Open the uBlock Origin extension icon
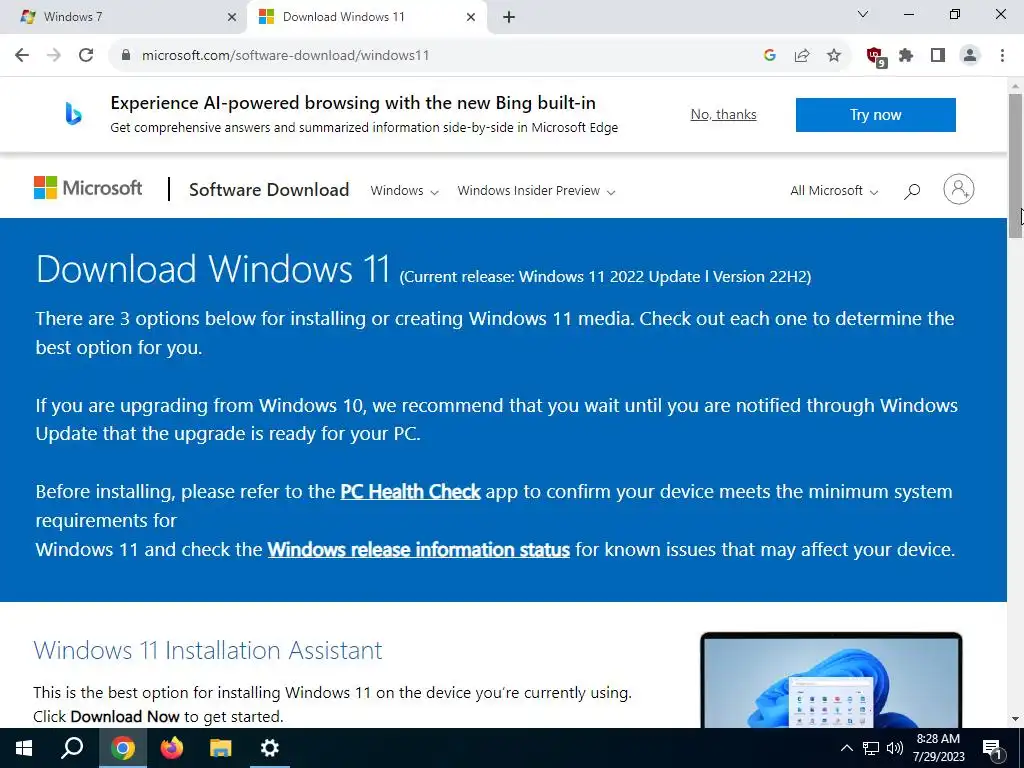Image resolution: width=1024 pixels, height=768 pixels. (x=876, y=56)
